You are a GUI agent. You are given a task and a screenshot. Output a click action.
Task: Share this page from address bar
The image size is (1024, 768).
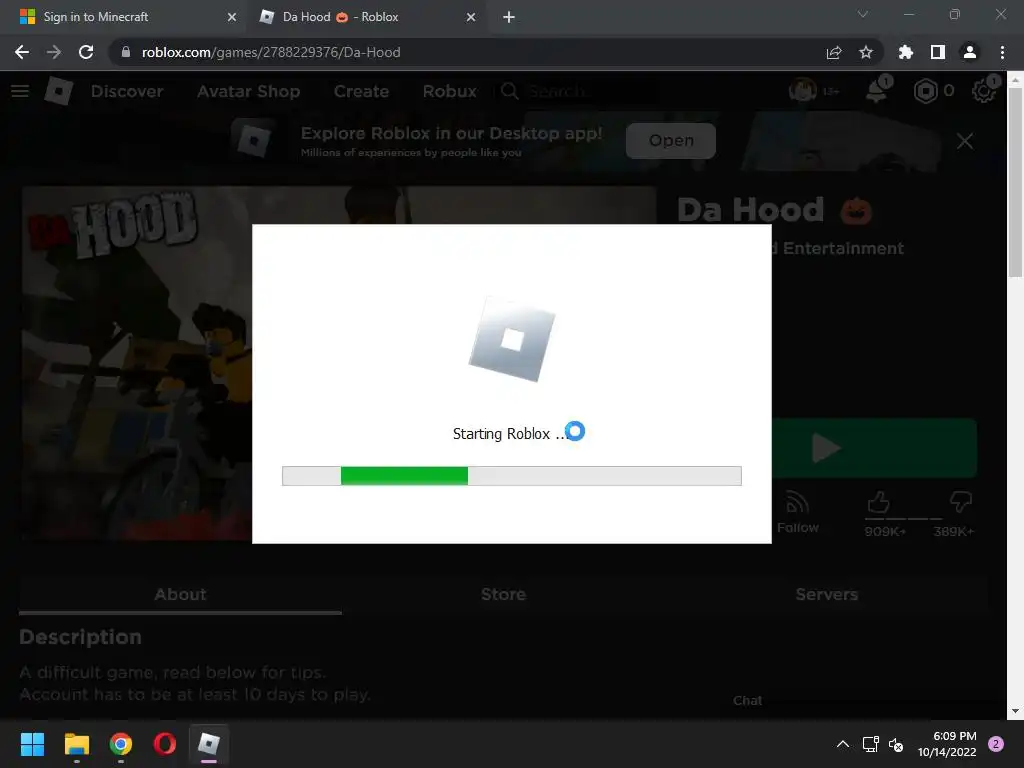click(x=834, y=52)
